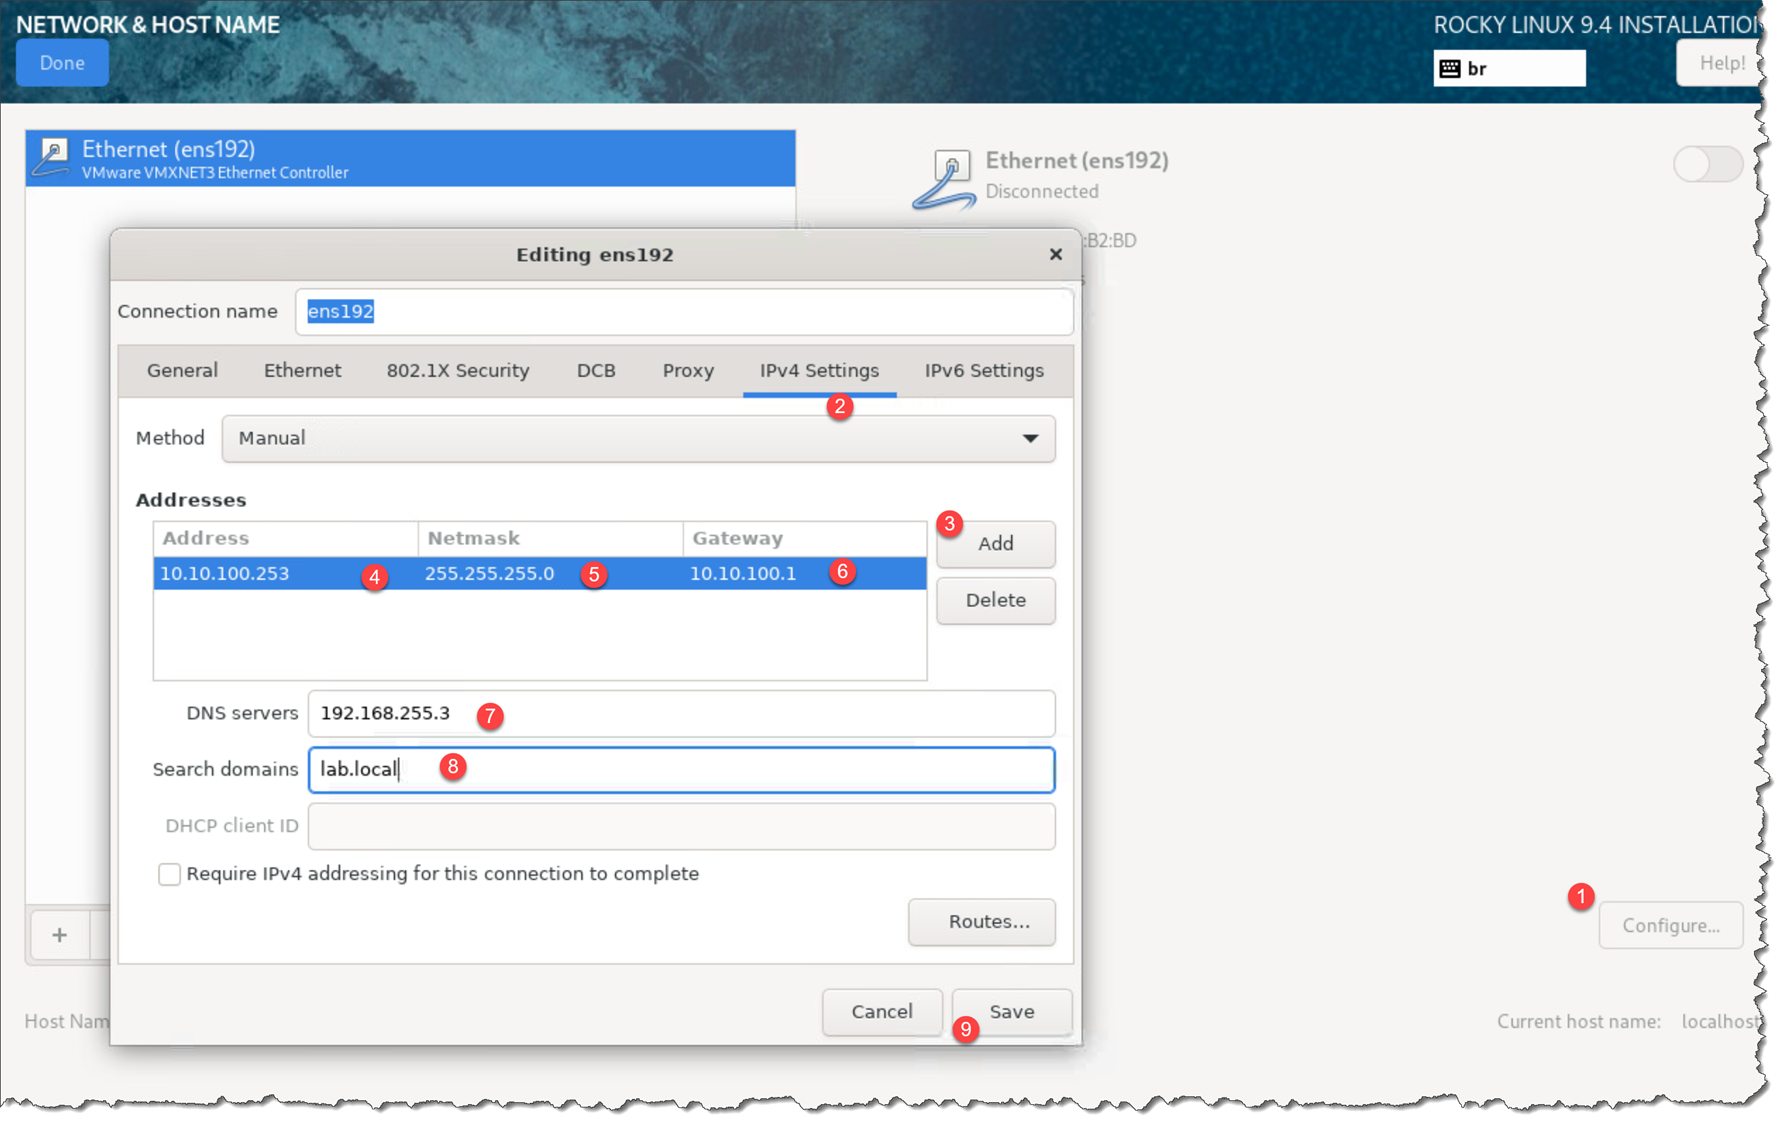Click Add to insert a new address

[x=995, y=544]
